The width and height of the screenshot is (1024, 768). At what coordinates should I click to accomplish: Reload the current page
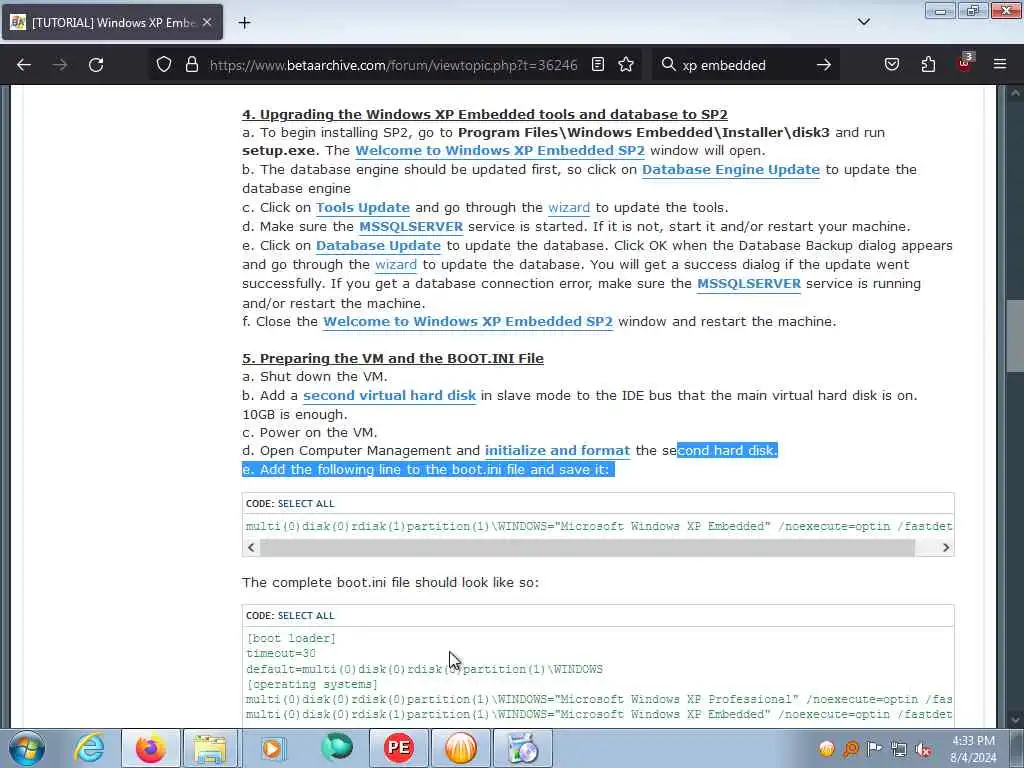[x=96, y=65]
